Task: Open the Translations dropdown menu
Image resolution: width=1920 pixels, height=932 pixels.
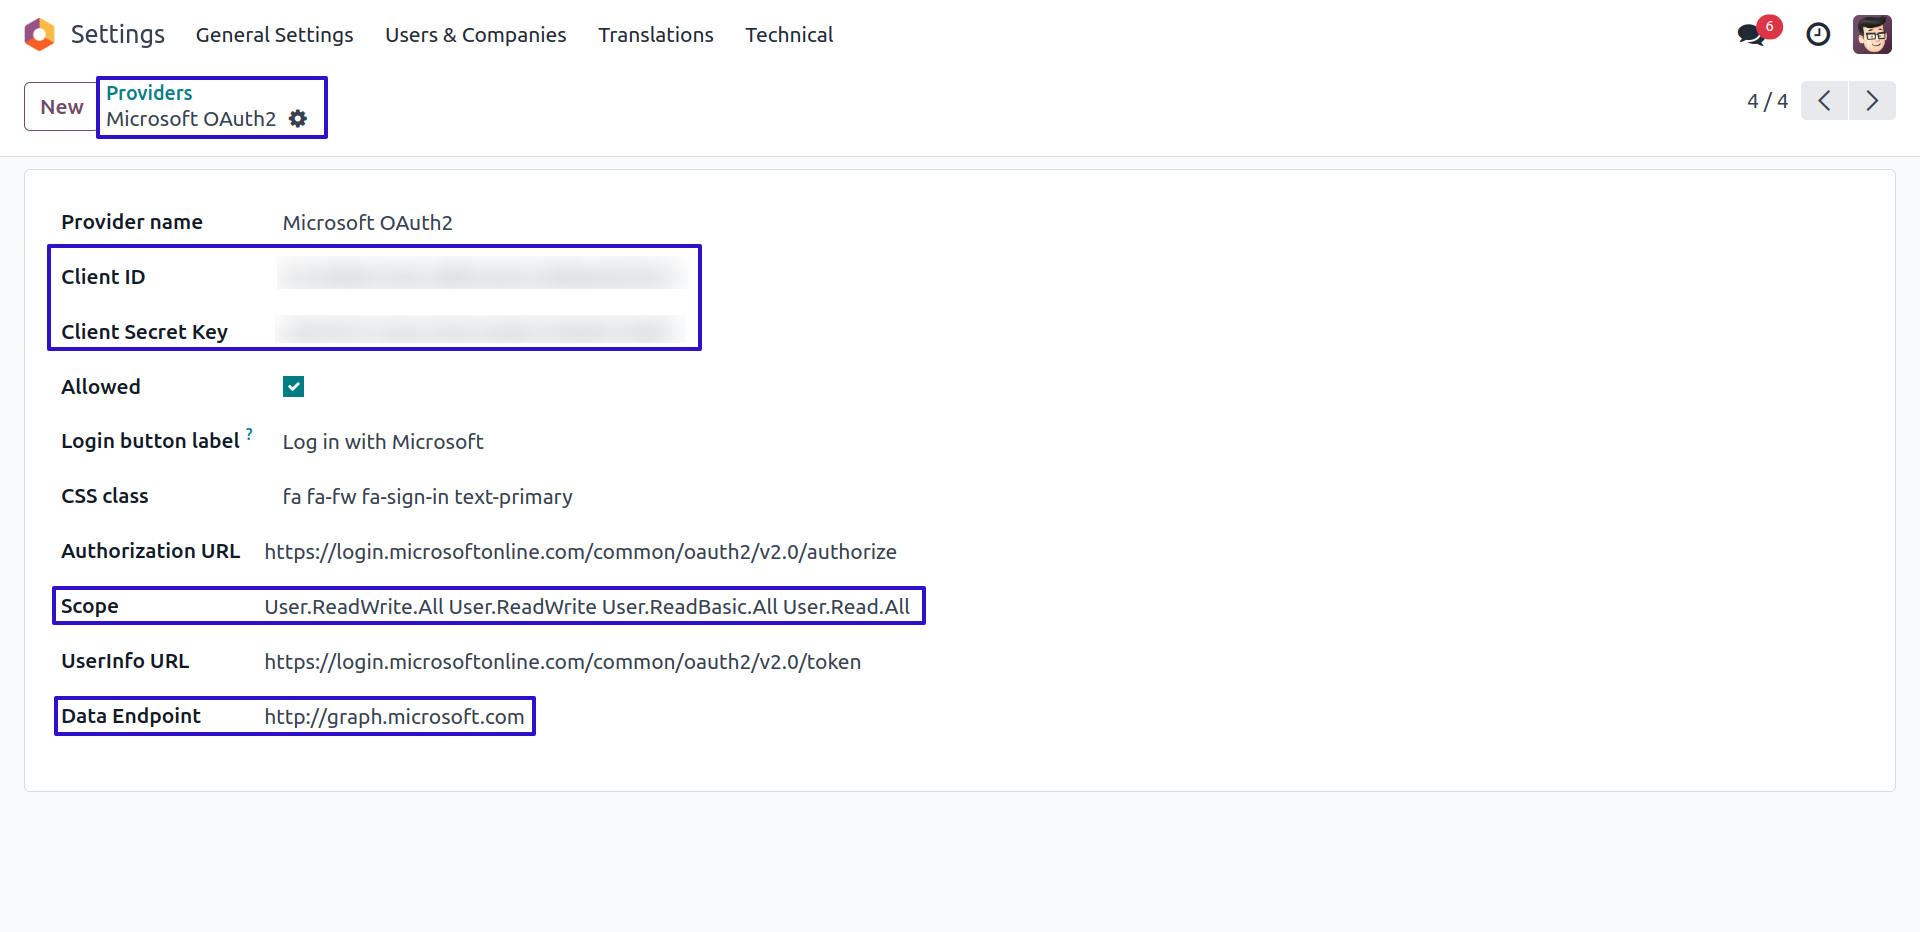Action: [655, 35]
